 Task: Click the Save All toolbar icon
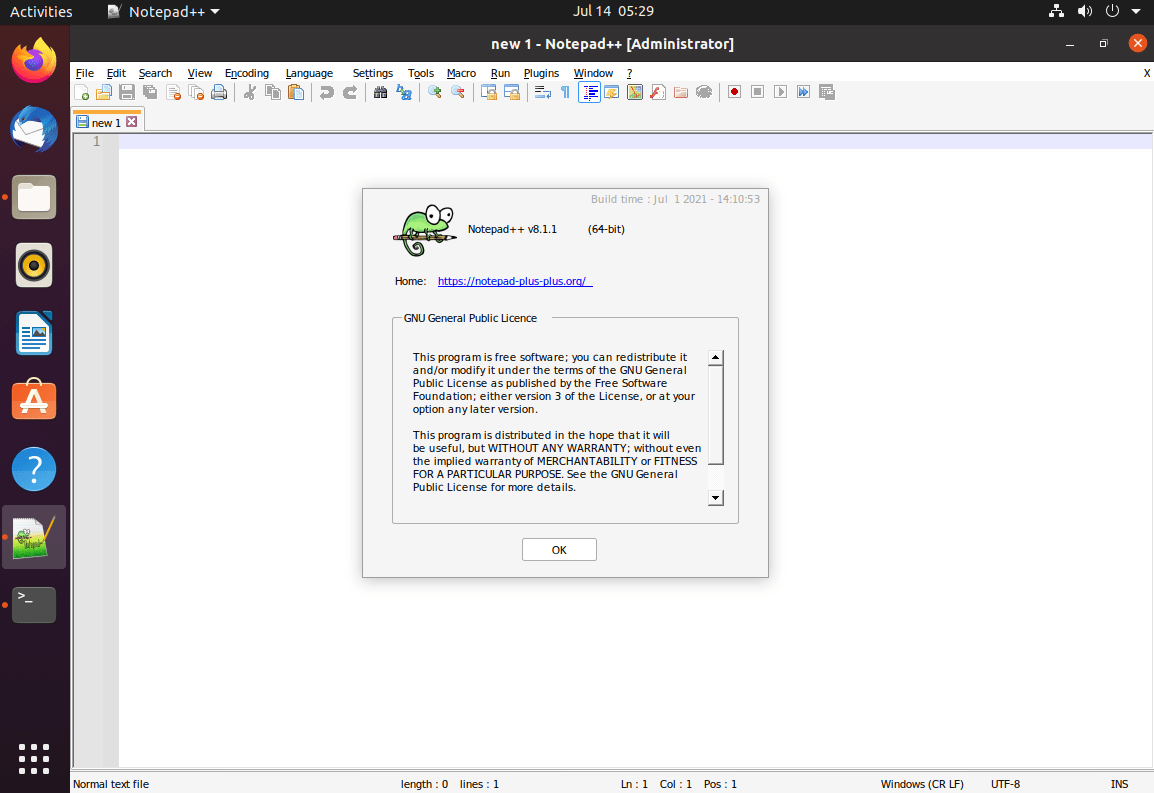coord(150,92)
